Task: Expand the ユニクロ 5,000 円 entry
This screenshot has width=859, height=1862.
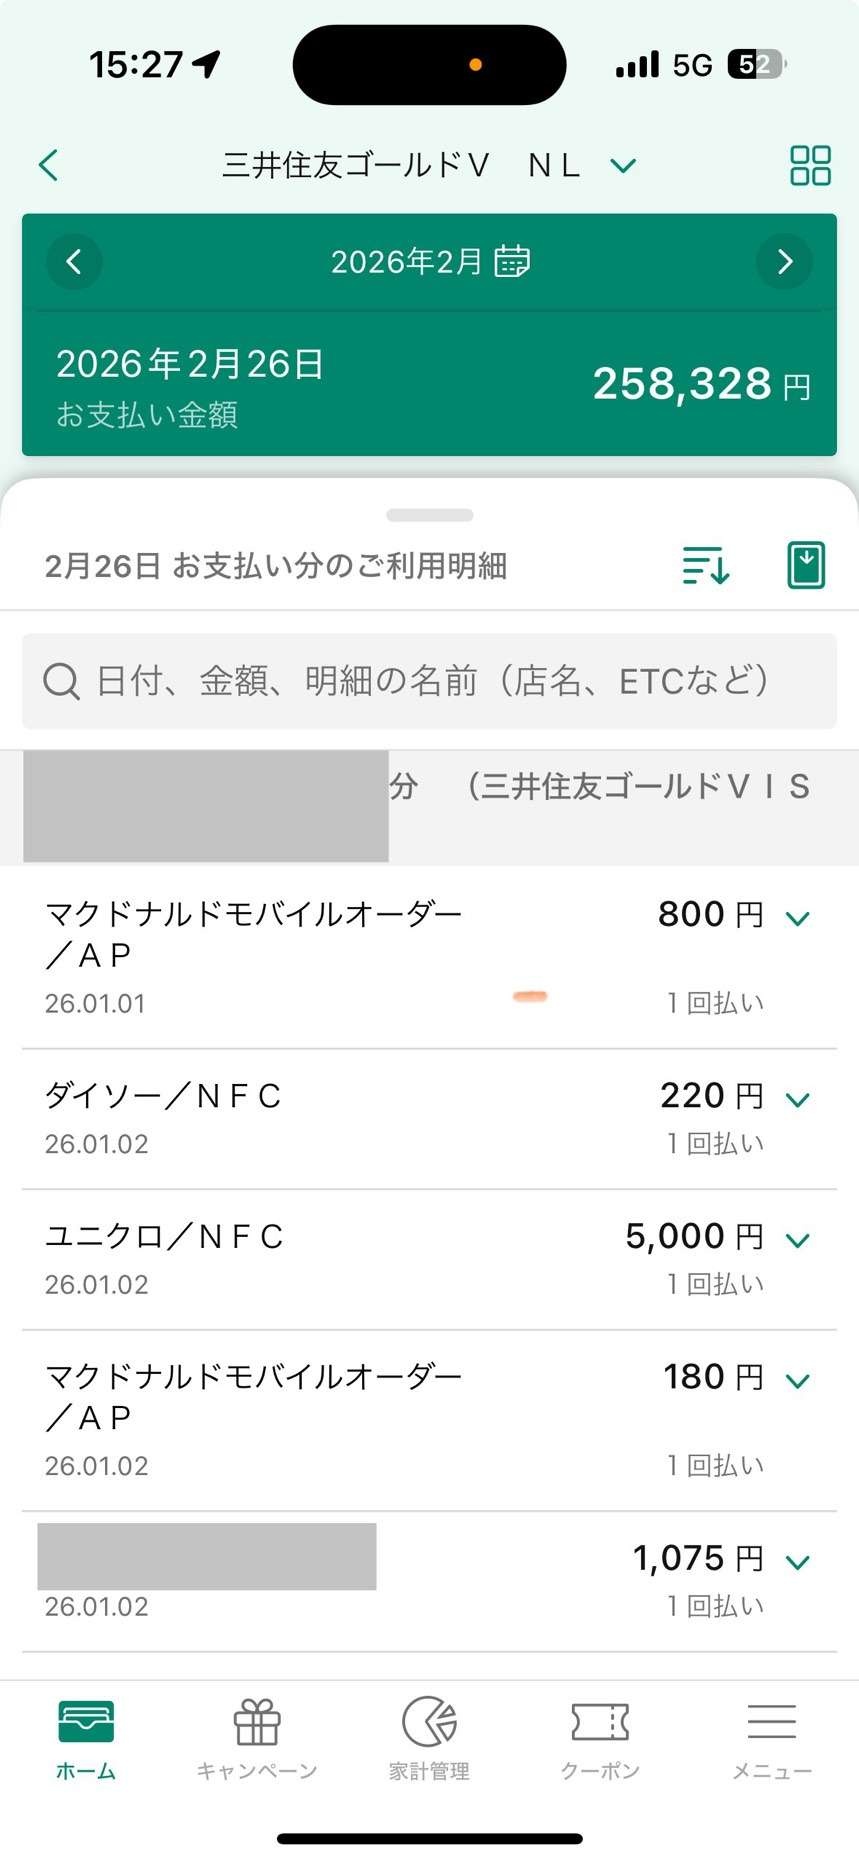Action: click(797, 1241)
